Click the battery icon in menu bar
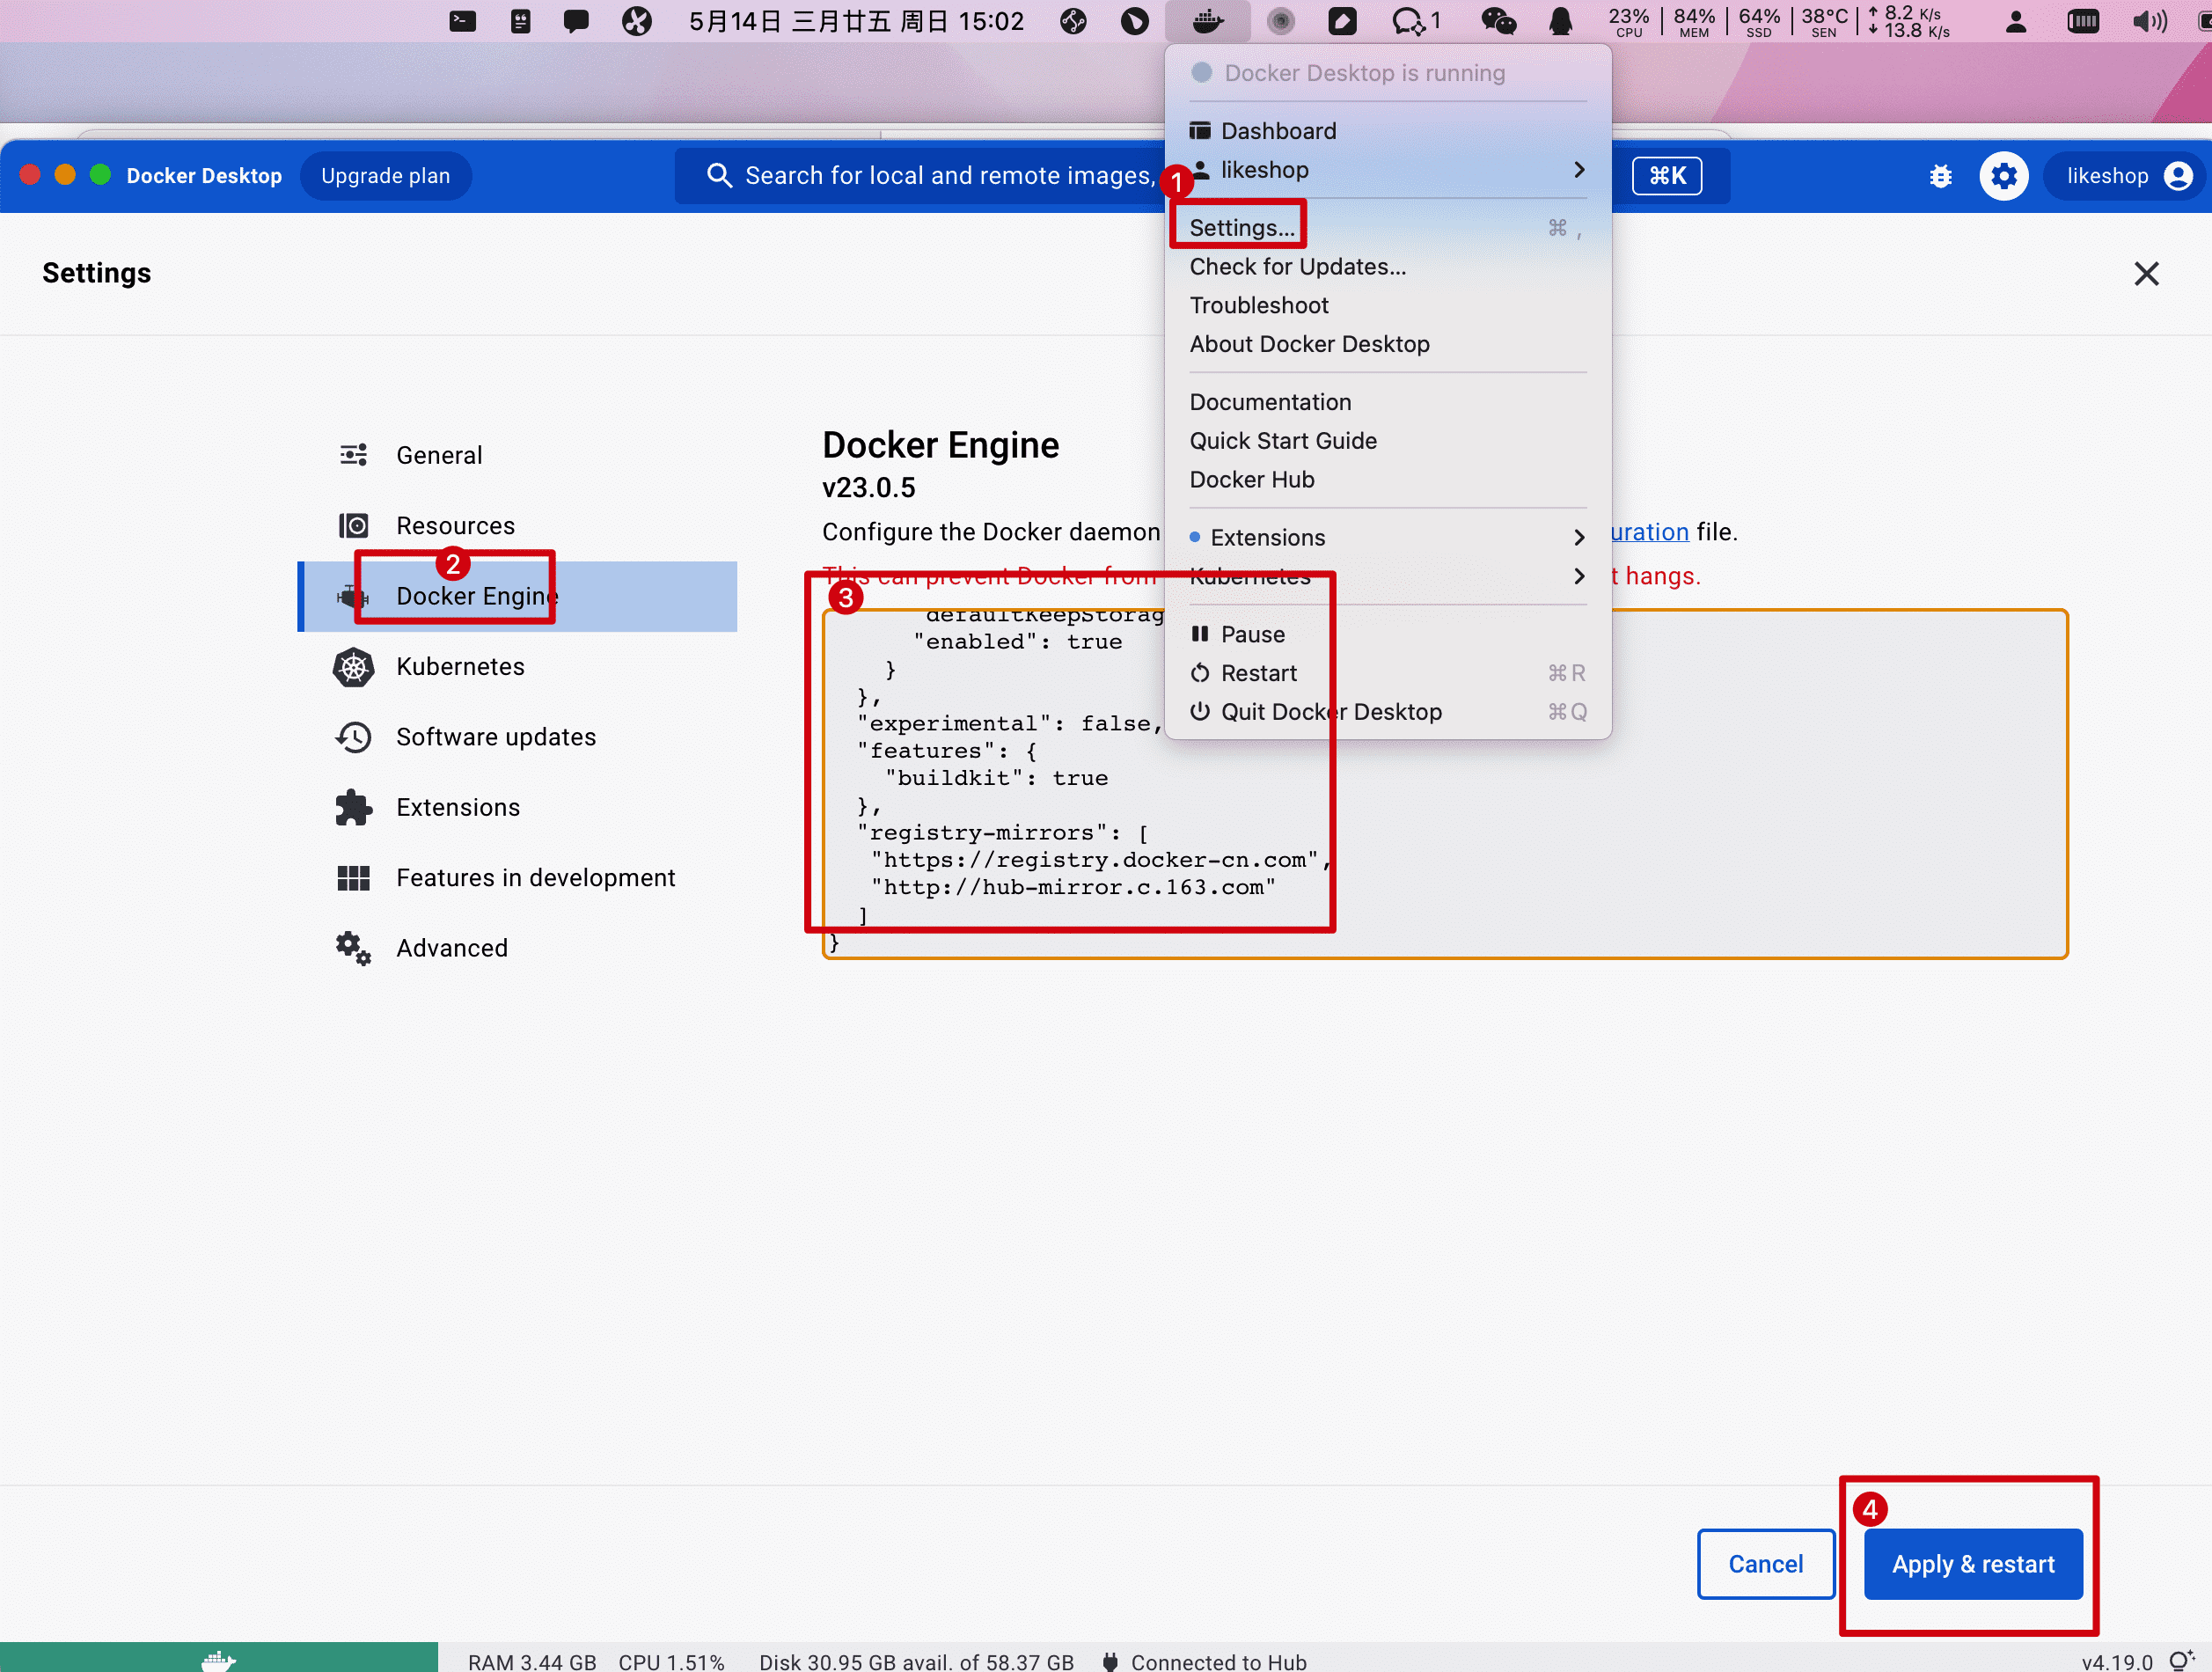The width and height of the screenshot is (2212, 1672). click(x=2082, y=21)
